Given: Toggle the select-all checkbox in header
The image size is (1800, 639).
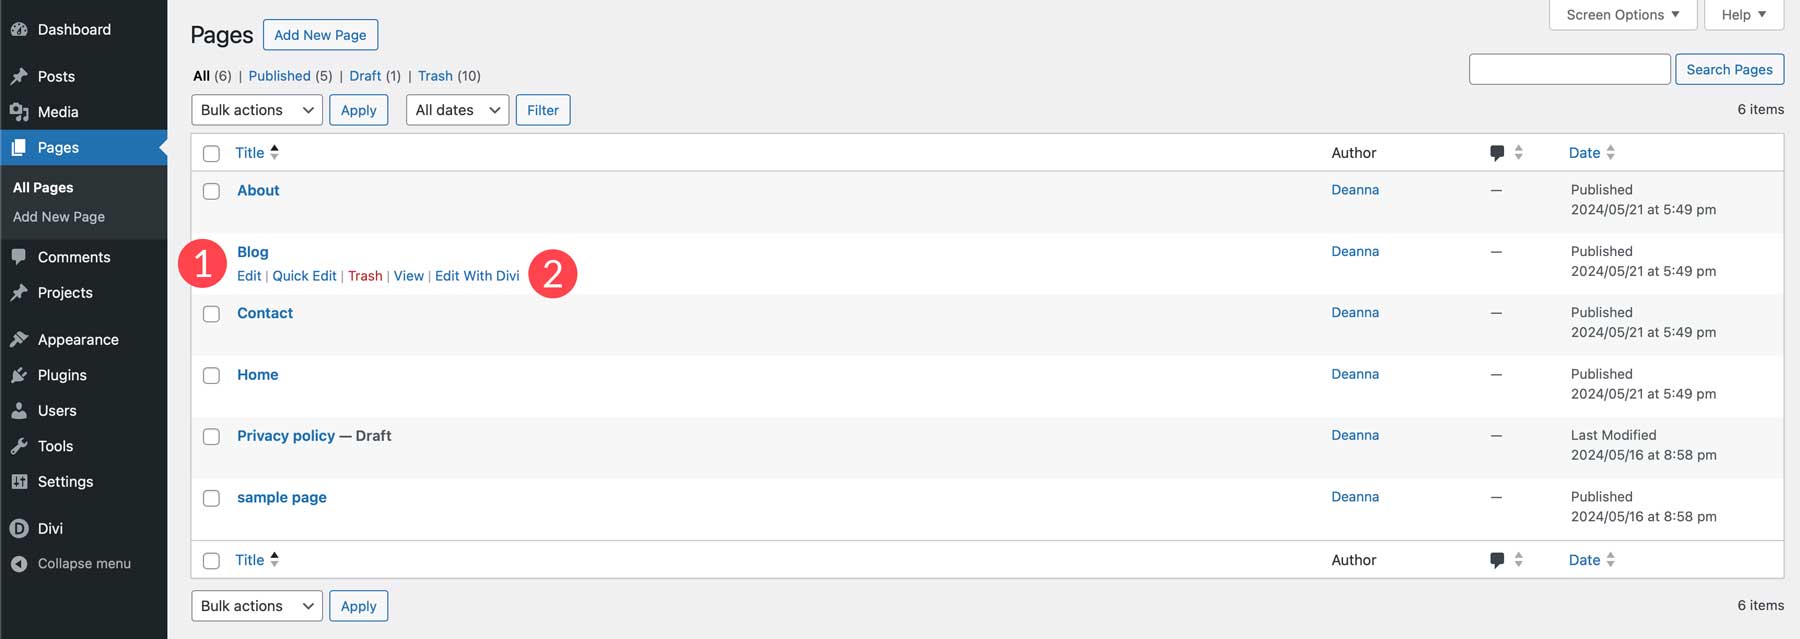Looking at the screenshot, I should (211, 153).
